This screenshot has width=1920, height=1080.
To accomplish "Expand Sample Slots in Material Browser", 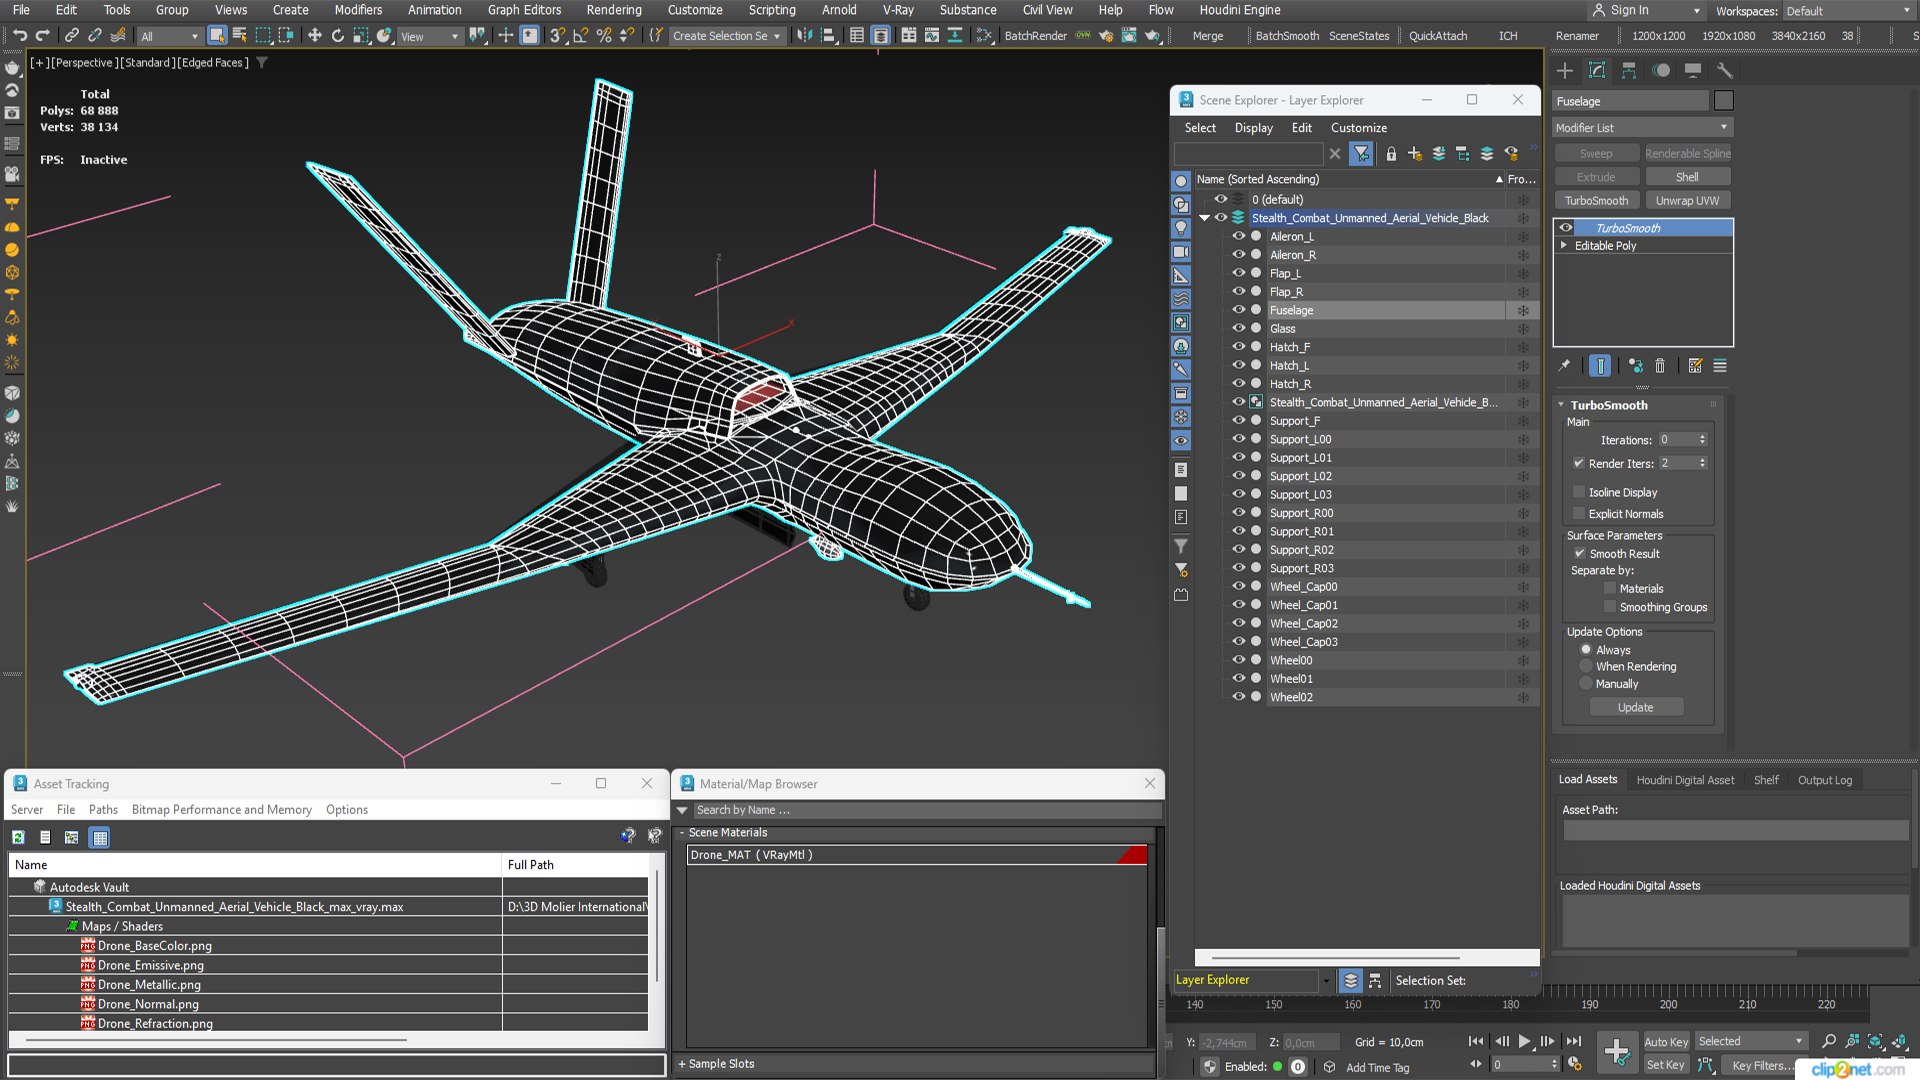I will click(x=716, y=1064).
